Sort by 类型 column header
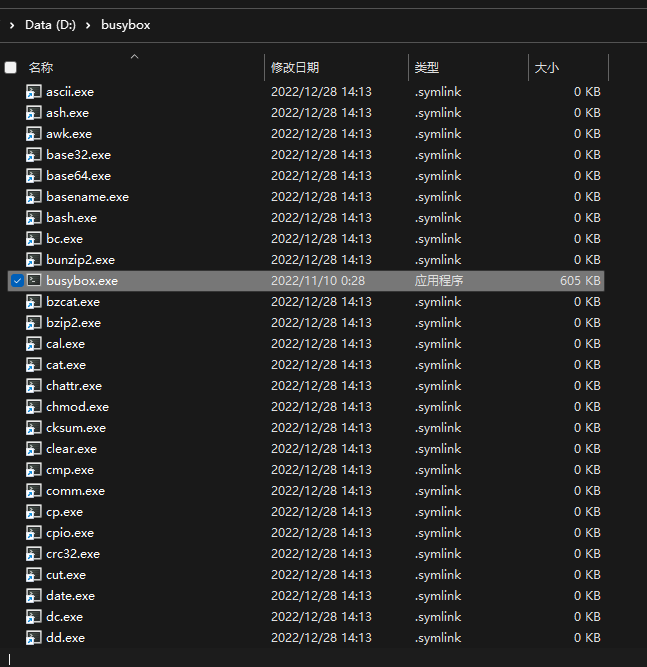 pos(427,68)
